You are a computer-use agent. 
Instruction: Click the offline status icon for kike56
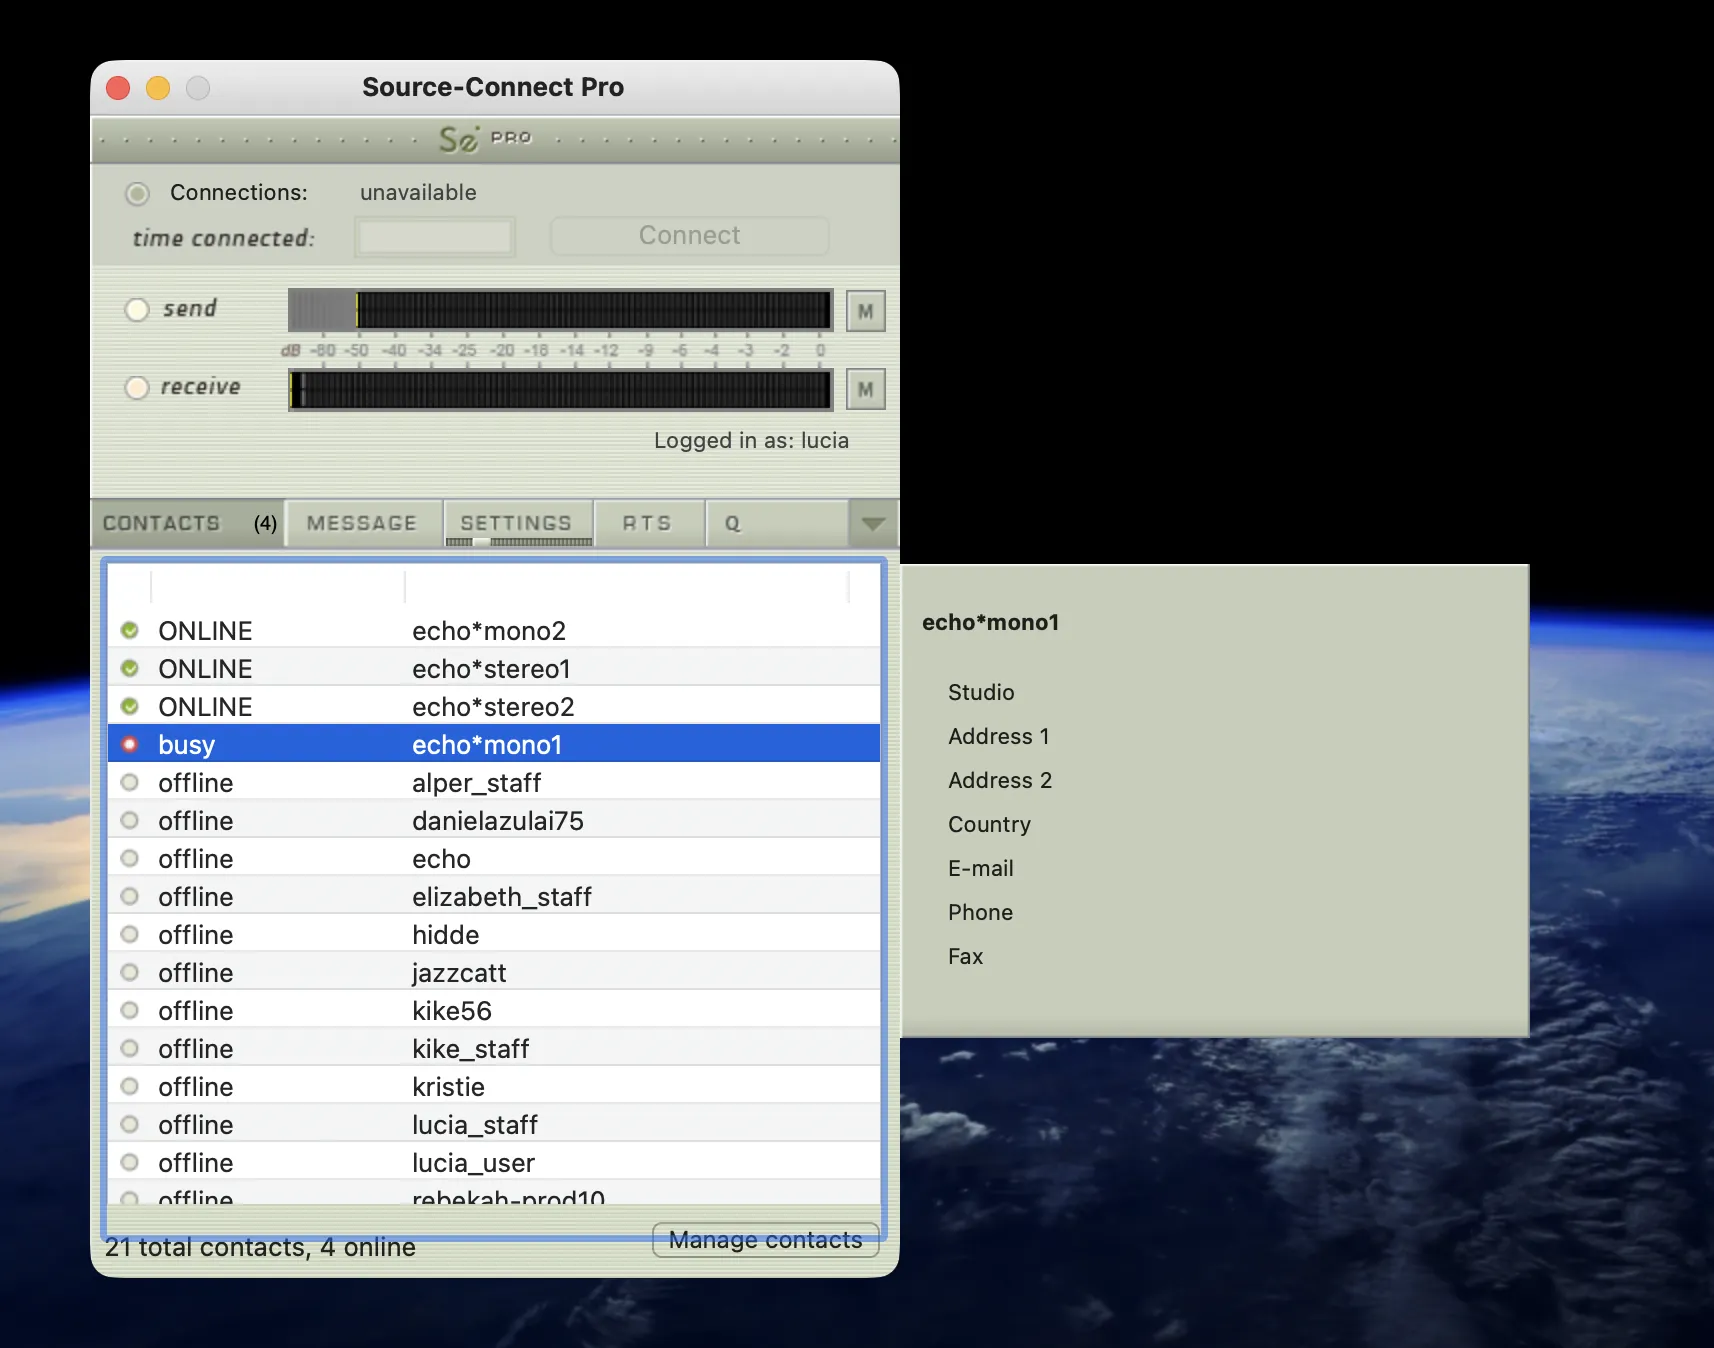tap(130, 1010)
